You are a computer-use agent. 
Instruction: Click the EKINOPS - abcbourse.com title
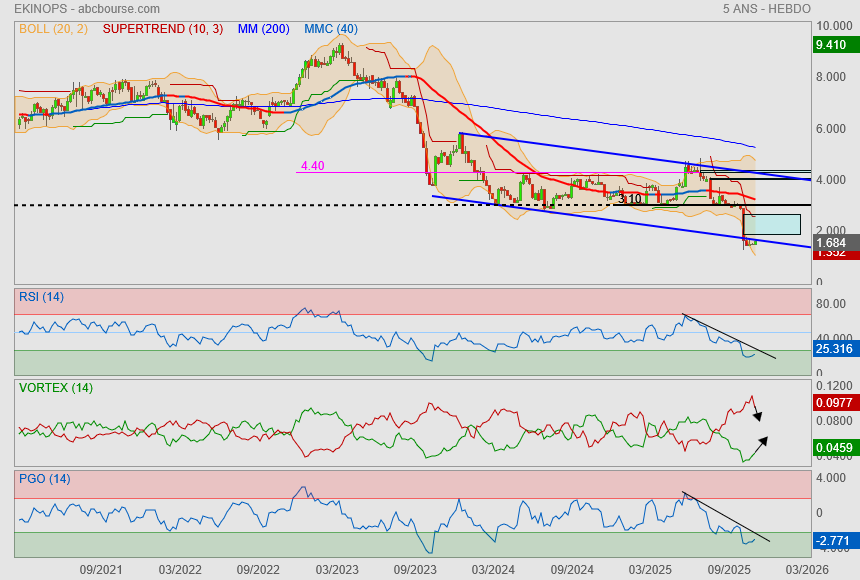coord(87,9)
